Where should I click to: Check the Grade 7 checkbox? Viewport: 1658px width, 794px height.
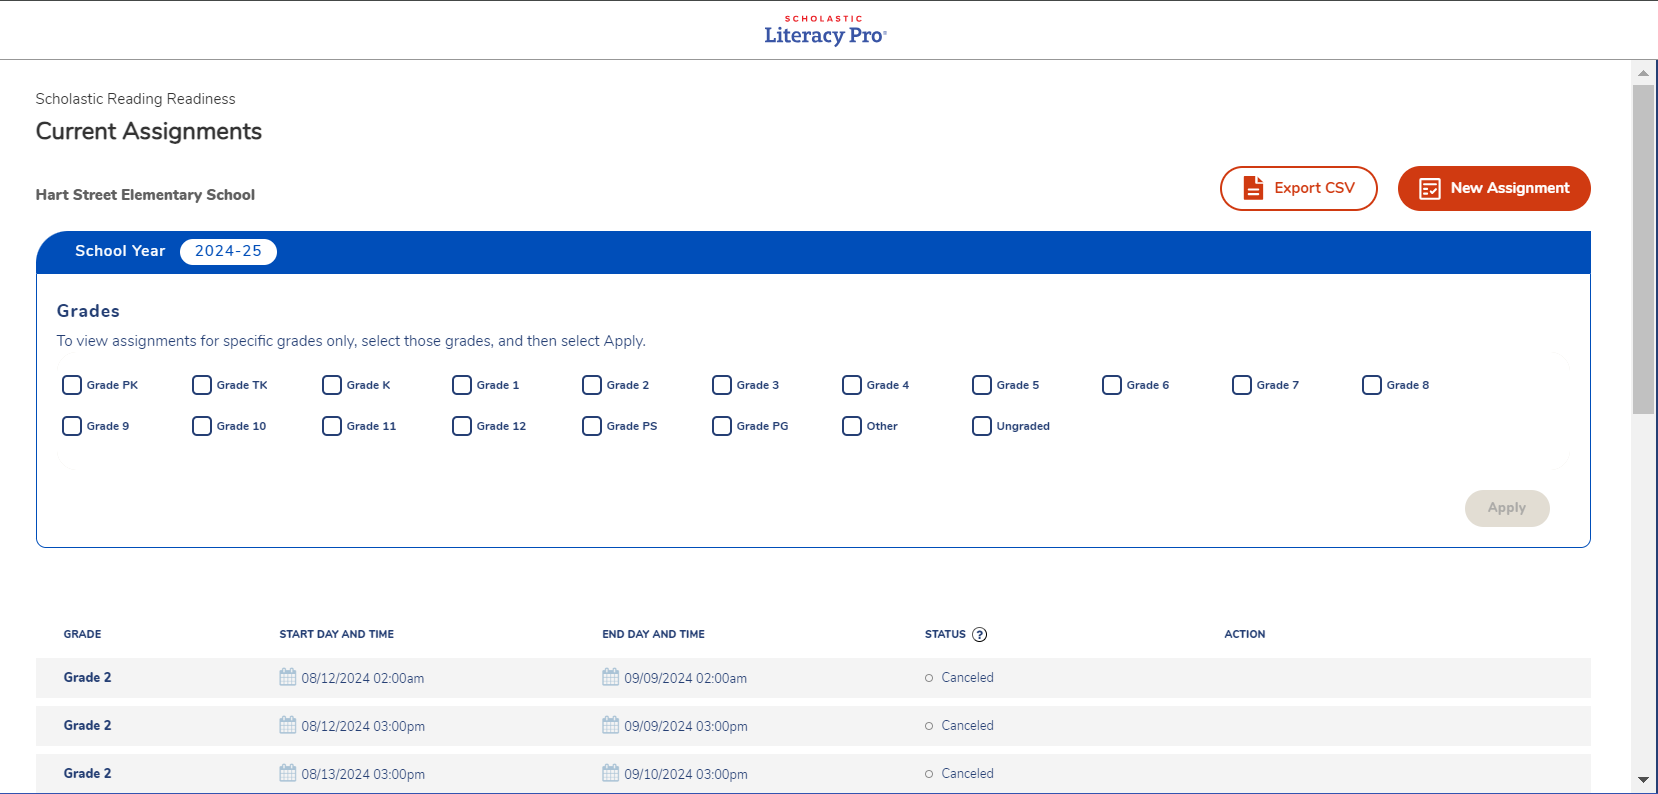1242,385
